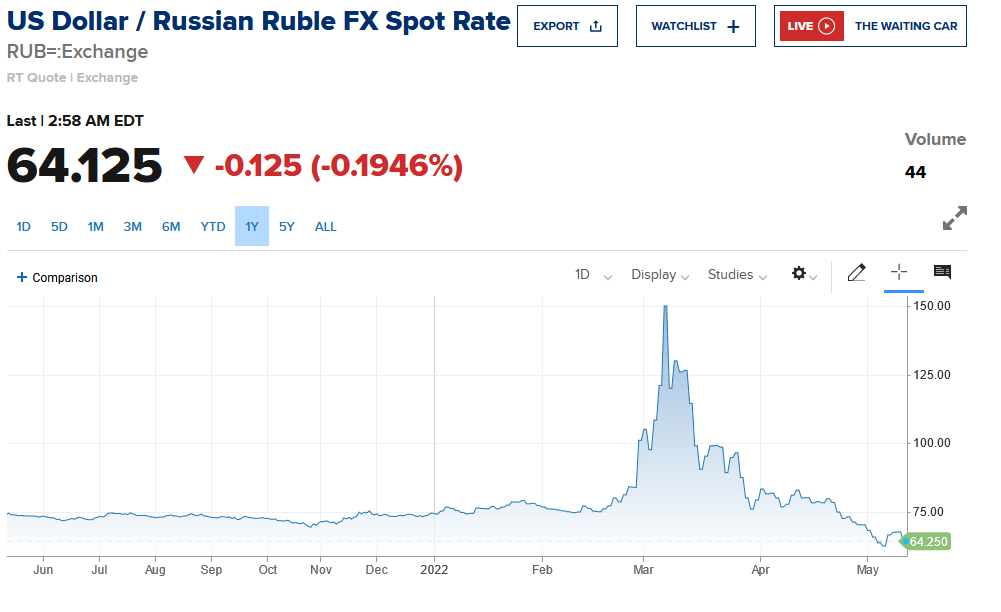The width and height of the screenshot is (1001, 612).
Task: Click the 64.250 price marker label
Action: [x=926, y=542]
